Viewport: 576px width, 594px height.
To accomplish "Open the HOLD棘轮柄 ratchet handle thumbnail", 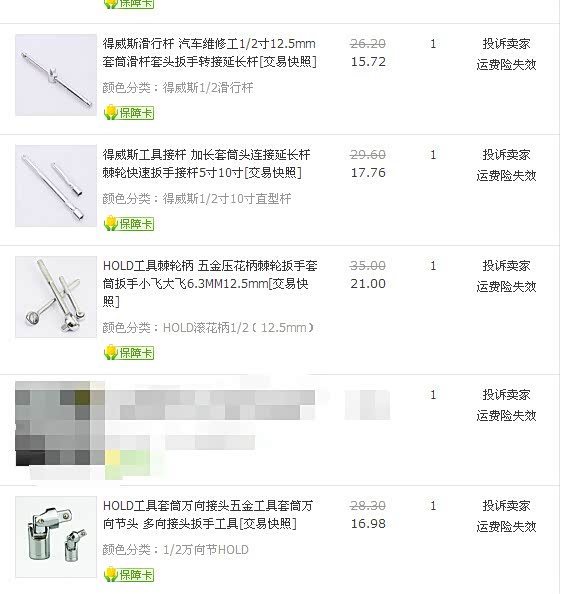I will pos(56,297).
